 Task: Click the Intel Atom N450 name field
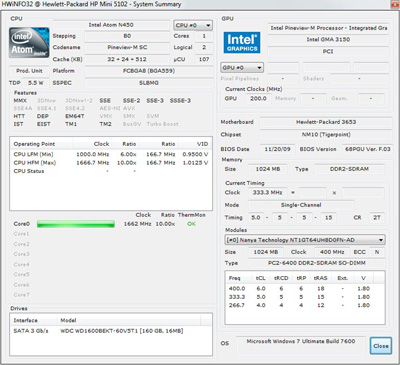pyautogui.click(x=111, y=25)
